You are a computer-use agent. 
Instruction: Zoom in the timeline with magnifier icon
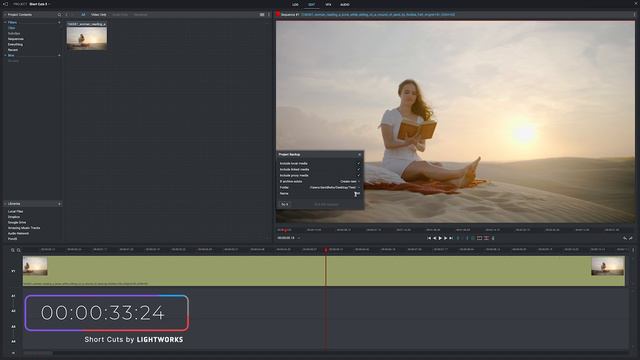13,250
